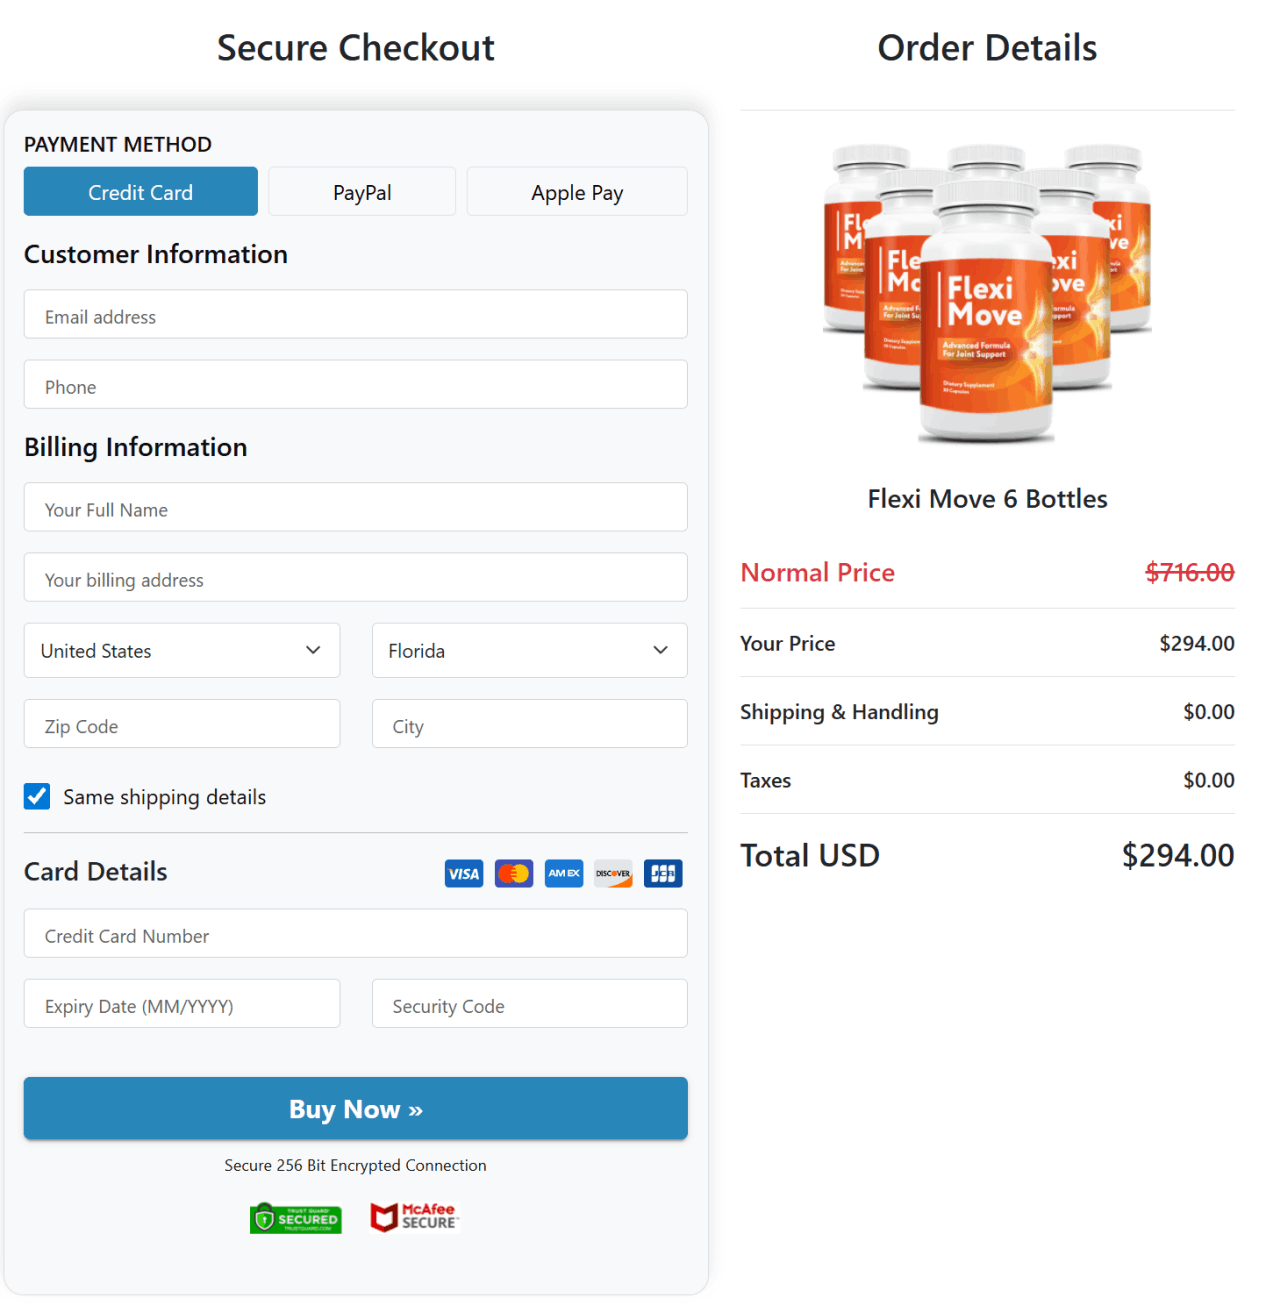This screenshot has width=1266, height=1312.
Task: Click the Trust Guard Secured badge
Action: 295,1218
